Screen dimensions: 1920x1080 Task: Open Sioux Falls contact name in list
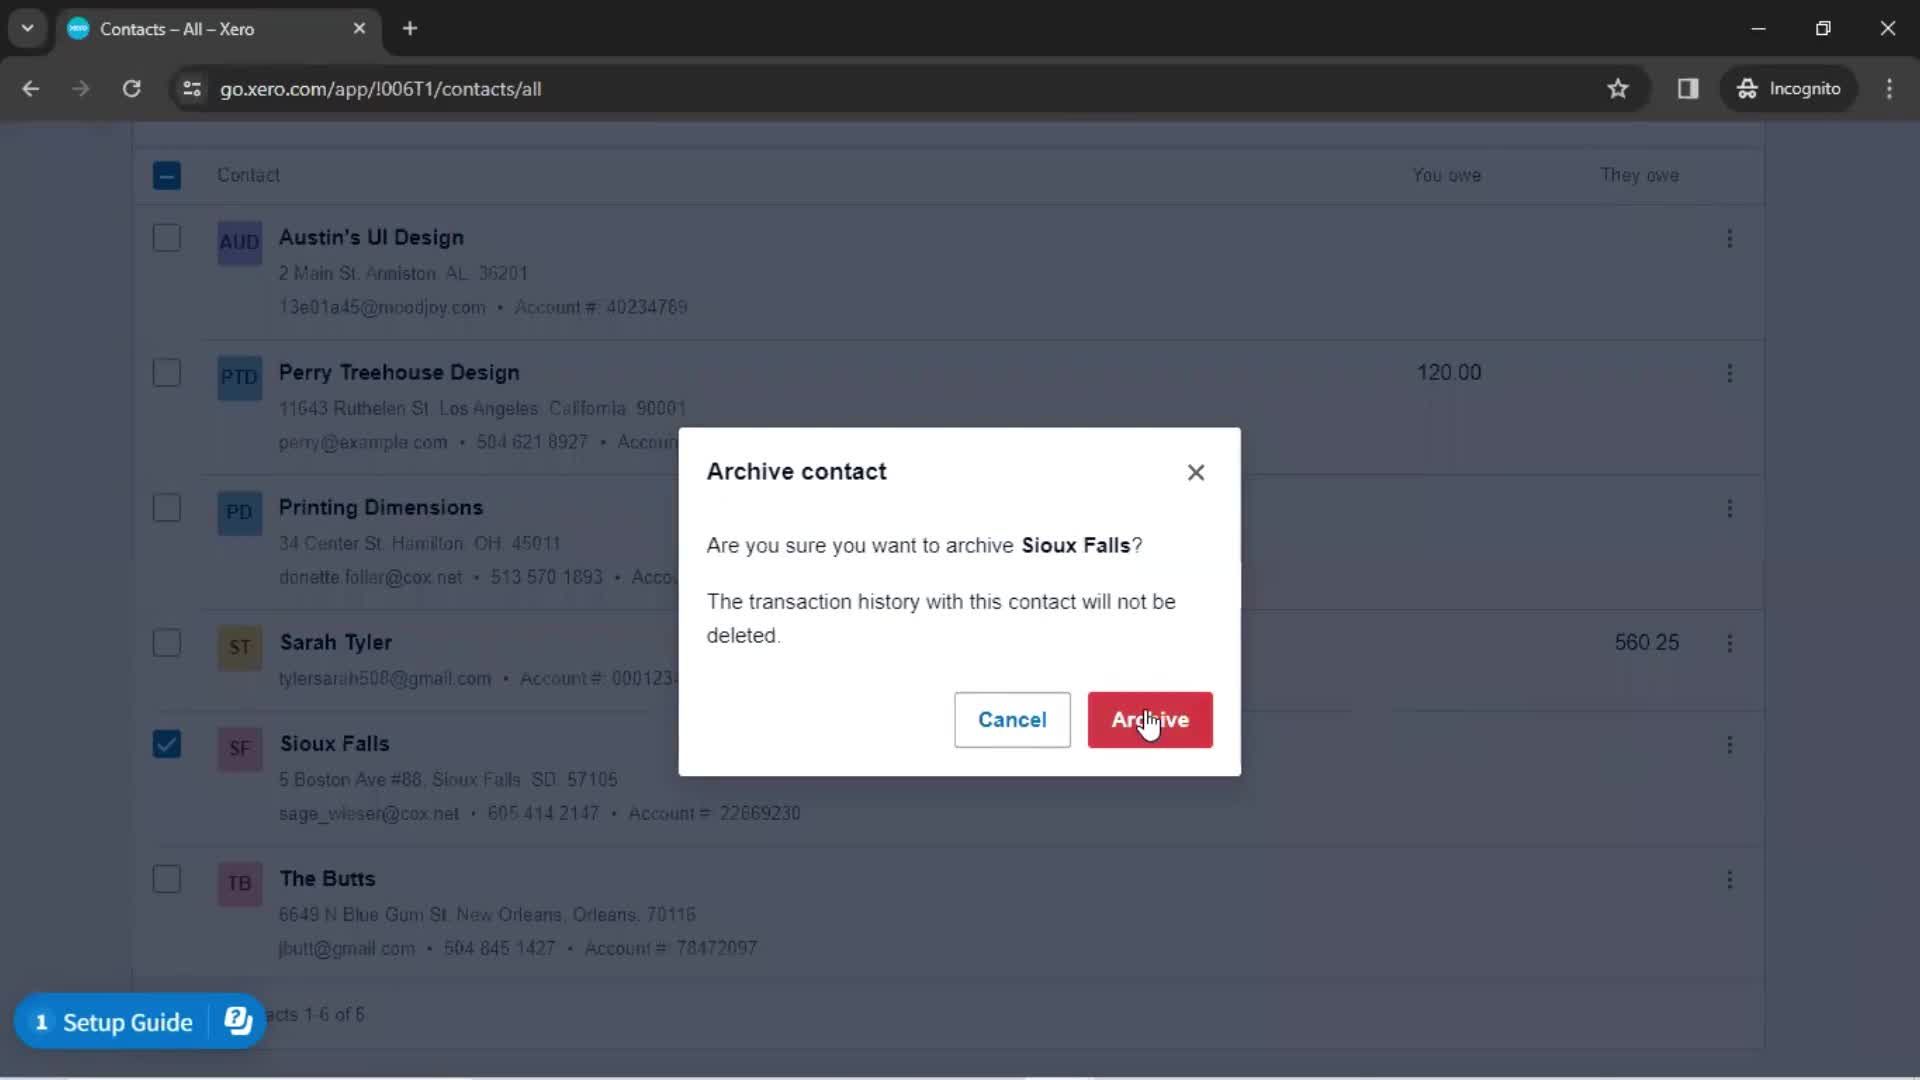334,744
